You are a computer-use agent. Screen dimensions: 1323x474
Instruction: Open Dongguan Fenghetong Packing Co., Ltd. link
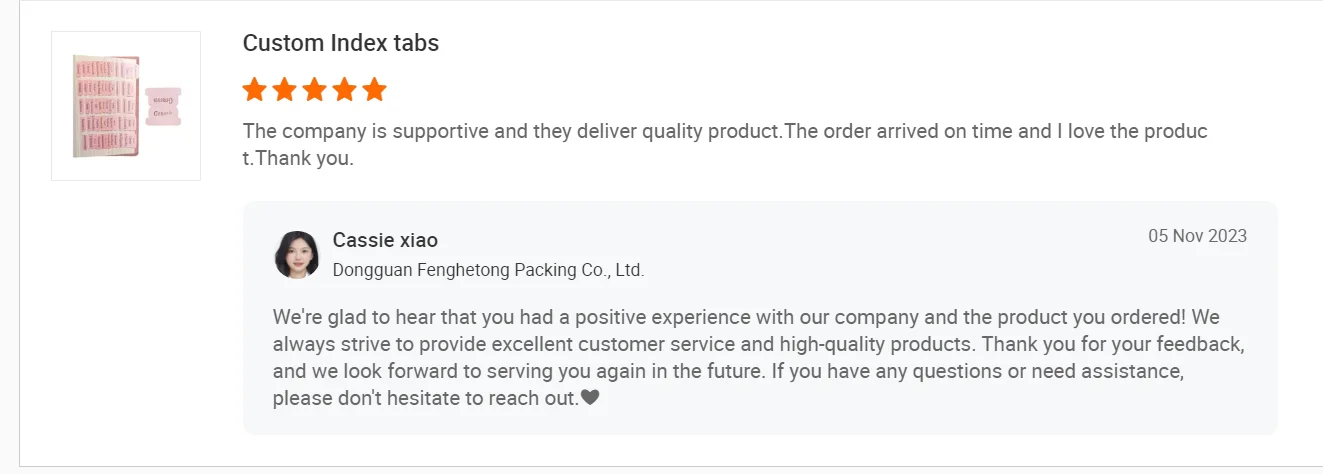pyautogui.click(x=488, y=270)
